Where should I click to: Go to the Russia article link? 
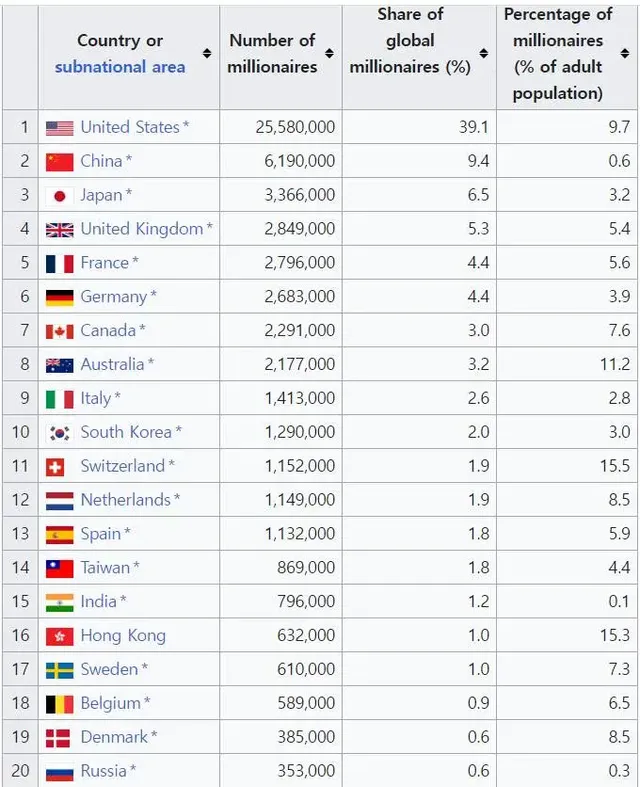(x=103, y=771)
